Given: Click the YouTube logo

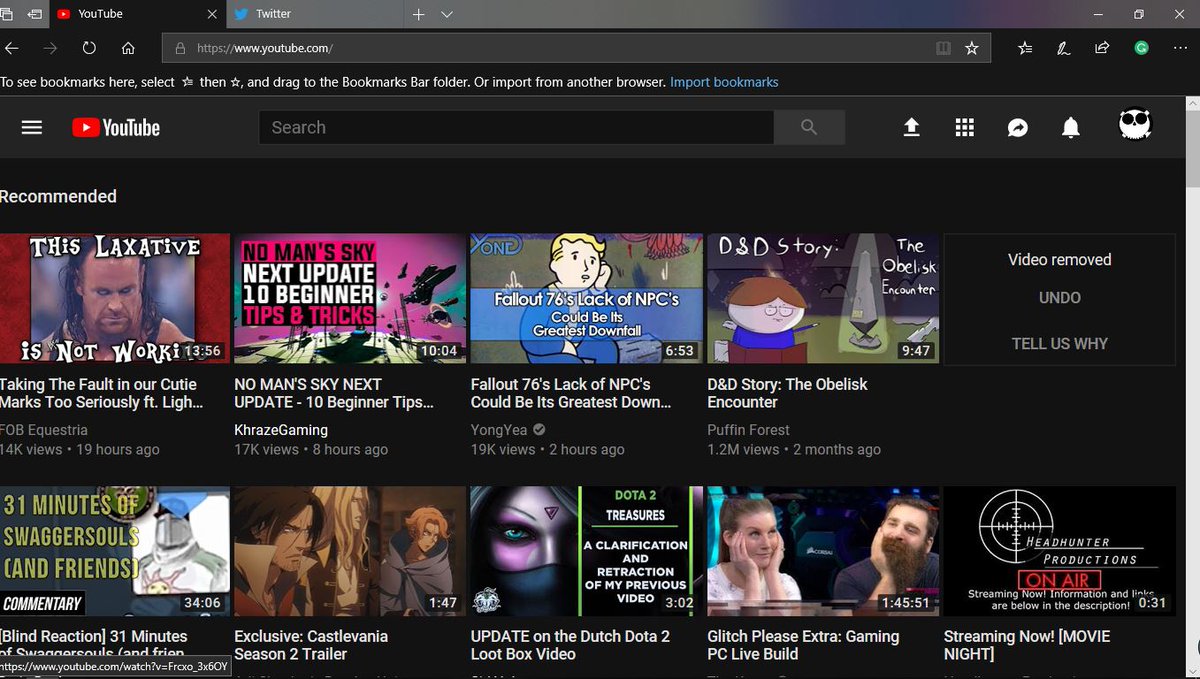Looking at the screenshot, I should point(116,127).
